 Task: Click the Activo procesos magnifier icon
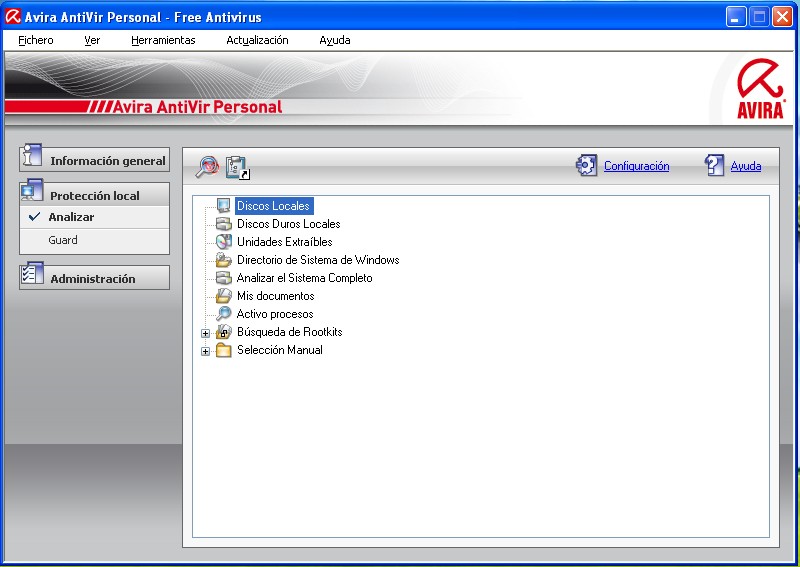pyautogui.click(x=223, y=313)
